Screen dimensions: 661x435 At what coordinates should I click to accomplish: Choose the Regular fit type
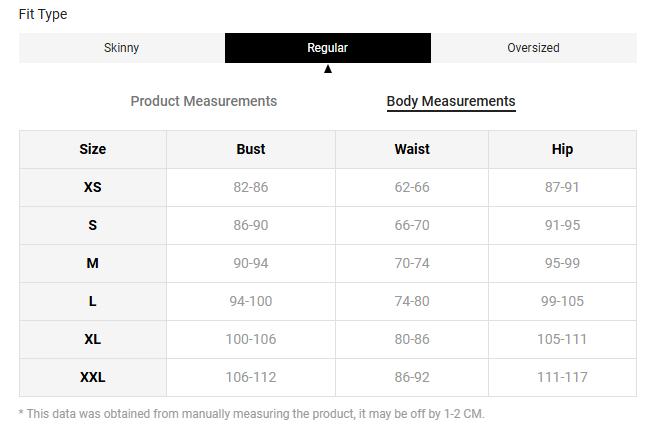[327, 48]
